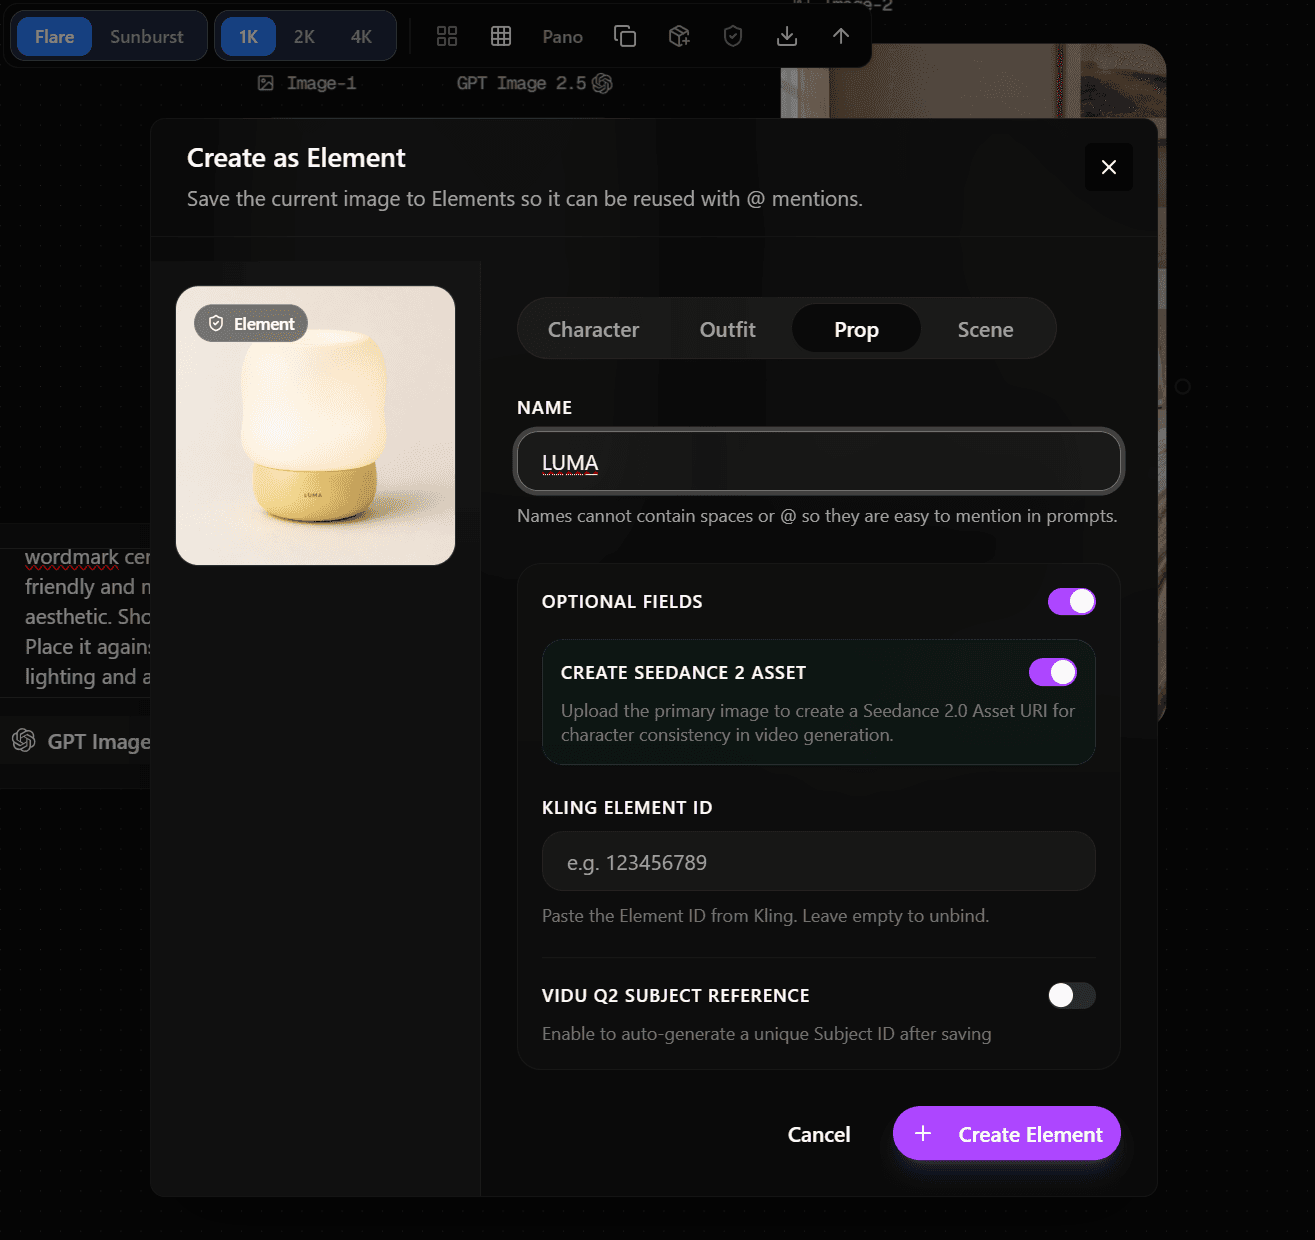Click the Create Element button
This screenshot has height=1240, width=1315.
pos(1007,1133)
